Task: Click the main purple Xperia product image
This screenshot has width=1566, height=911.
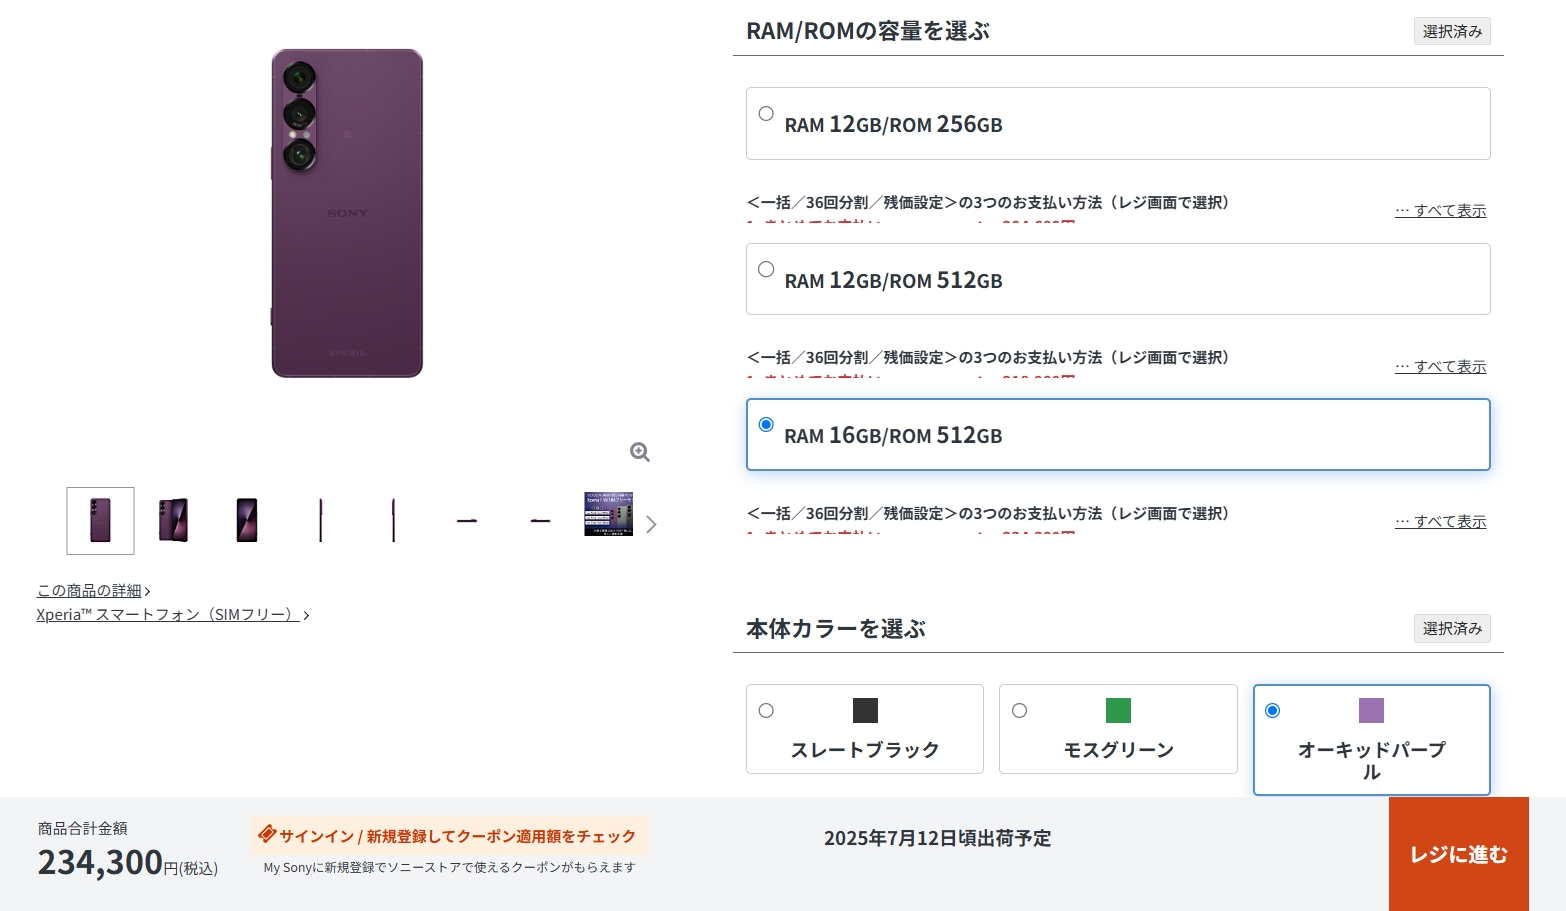Action: 347,213
